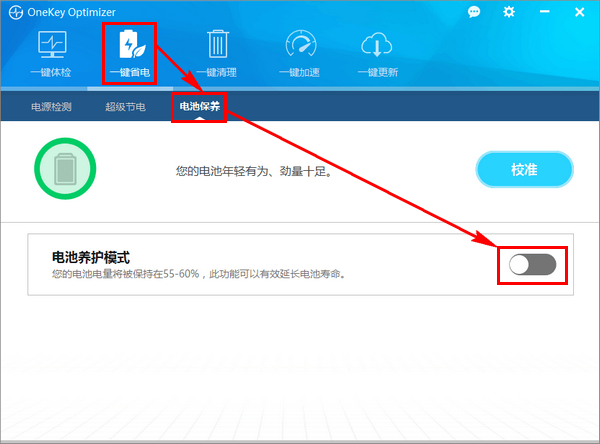Open the 一键加速 speedometer icon

point(301,43)
